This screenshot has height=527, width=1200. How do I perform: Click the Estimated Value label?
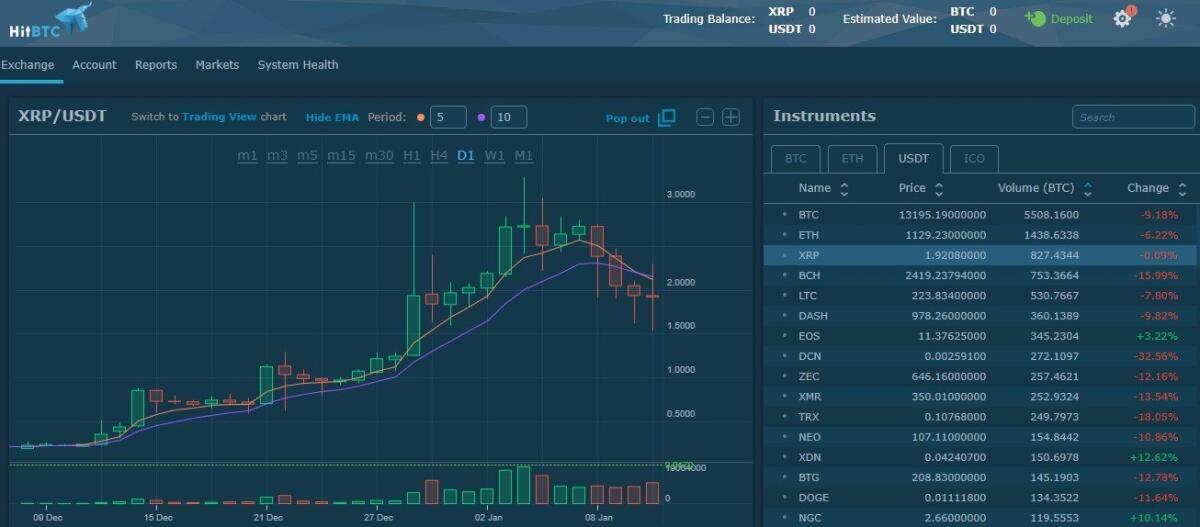point(890,19)
